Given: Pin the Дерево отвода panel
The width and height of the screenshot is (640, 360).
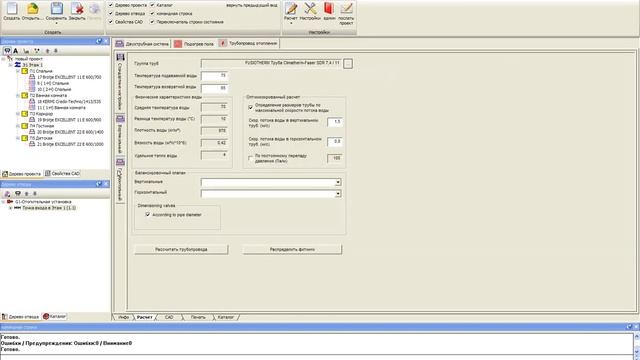Looking at the screenshot, I should coord(99,184).
